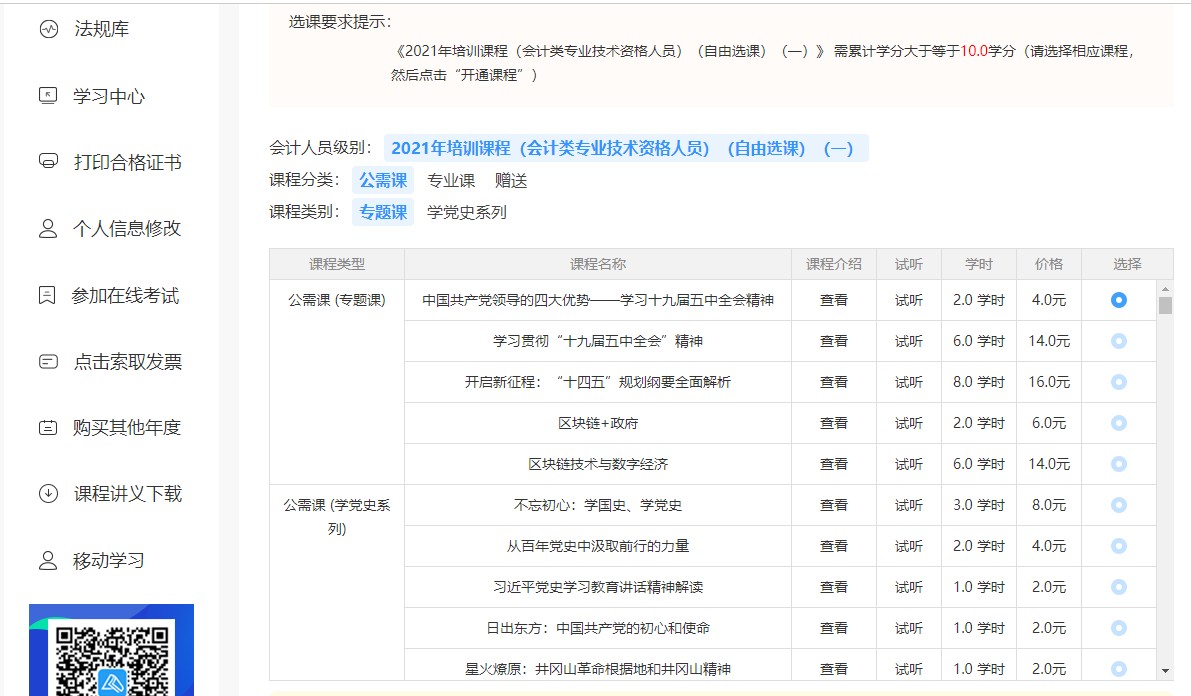This screenshot has width=1191, height=696.
Task: Click the 购买其他年度 calendar icon
Action: (x=48, y=428)
